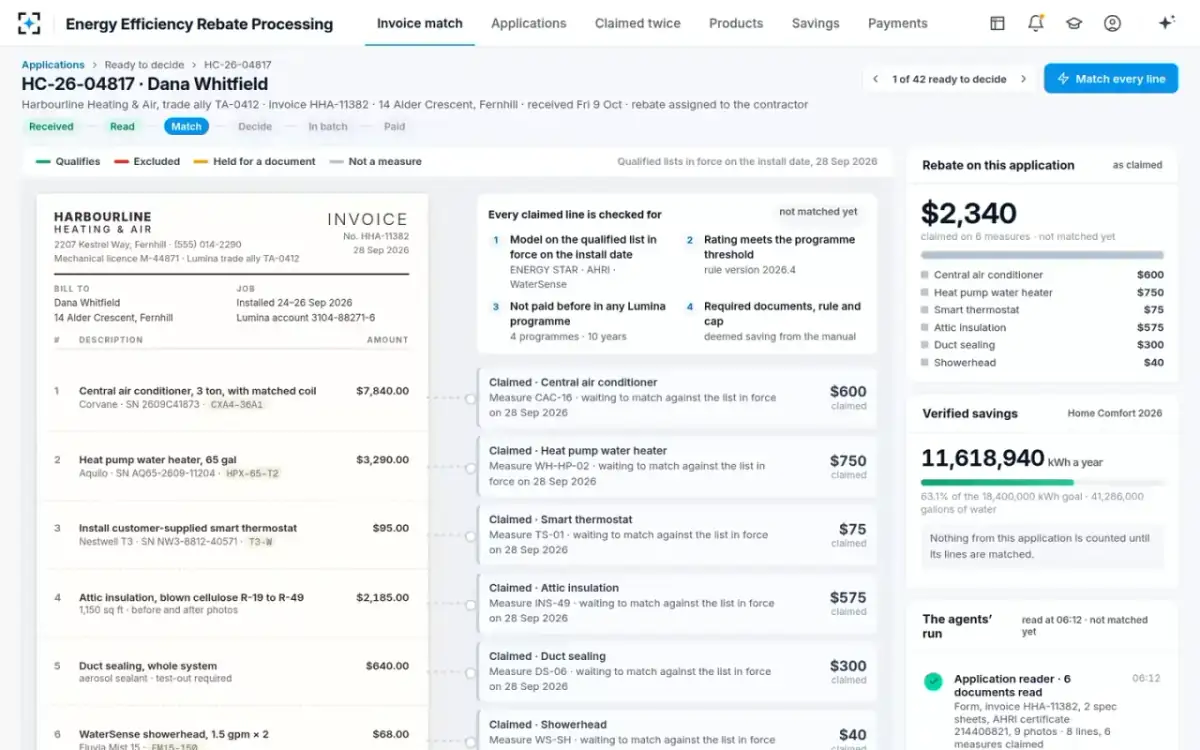
Task: Select invoice line Install customer-supplied smart thermostat
Action: pyautogui.click(x=232, y=535)
